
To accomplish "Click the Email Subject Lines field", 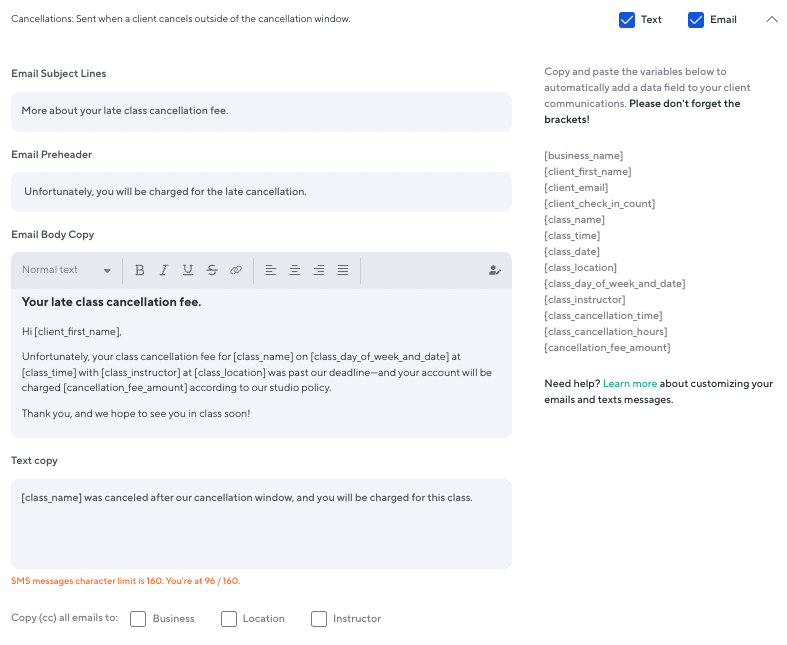I will tap(261, 111).
